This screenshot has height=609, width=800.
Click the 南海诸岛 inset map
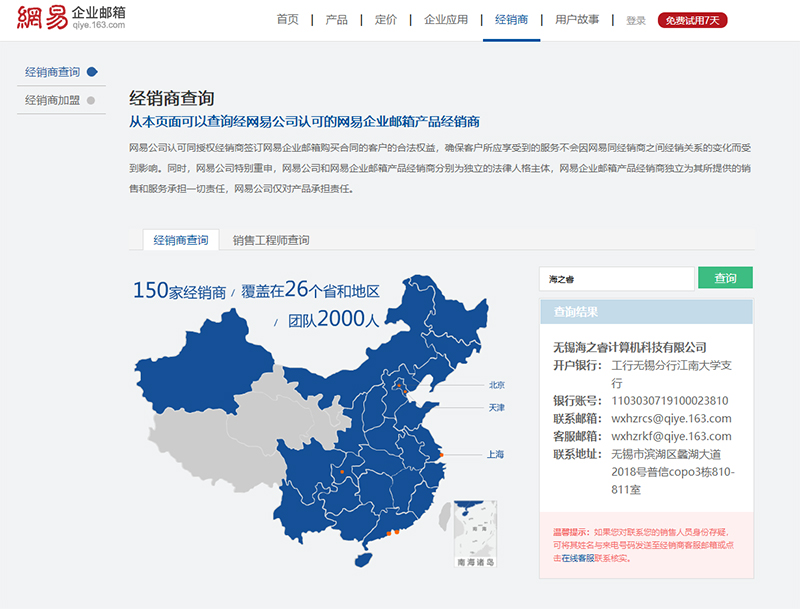tap(475, 534)
